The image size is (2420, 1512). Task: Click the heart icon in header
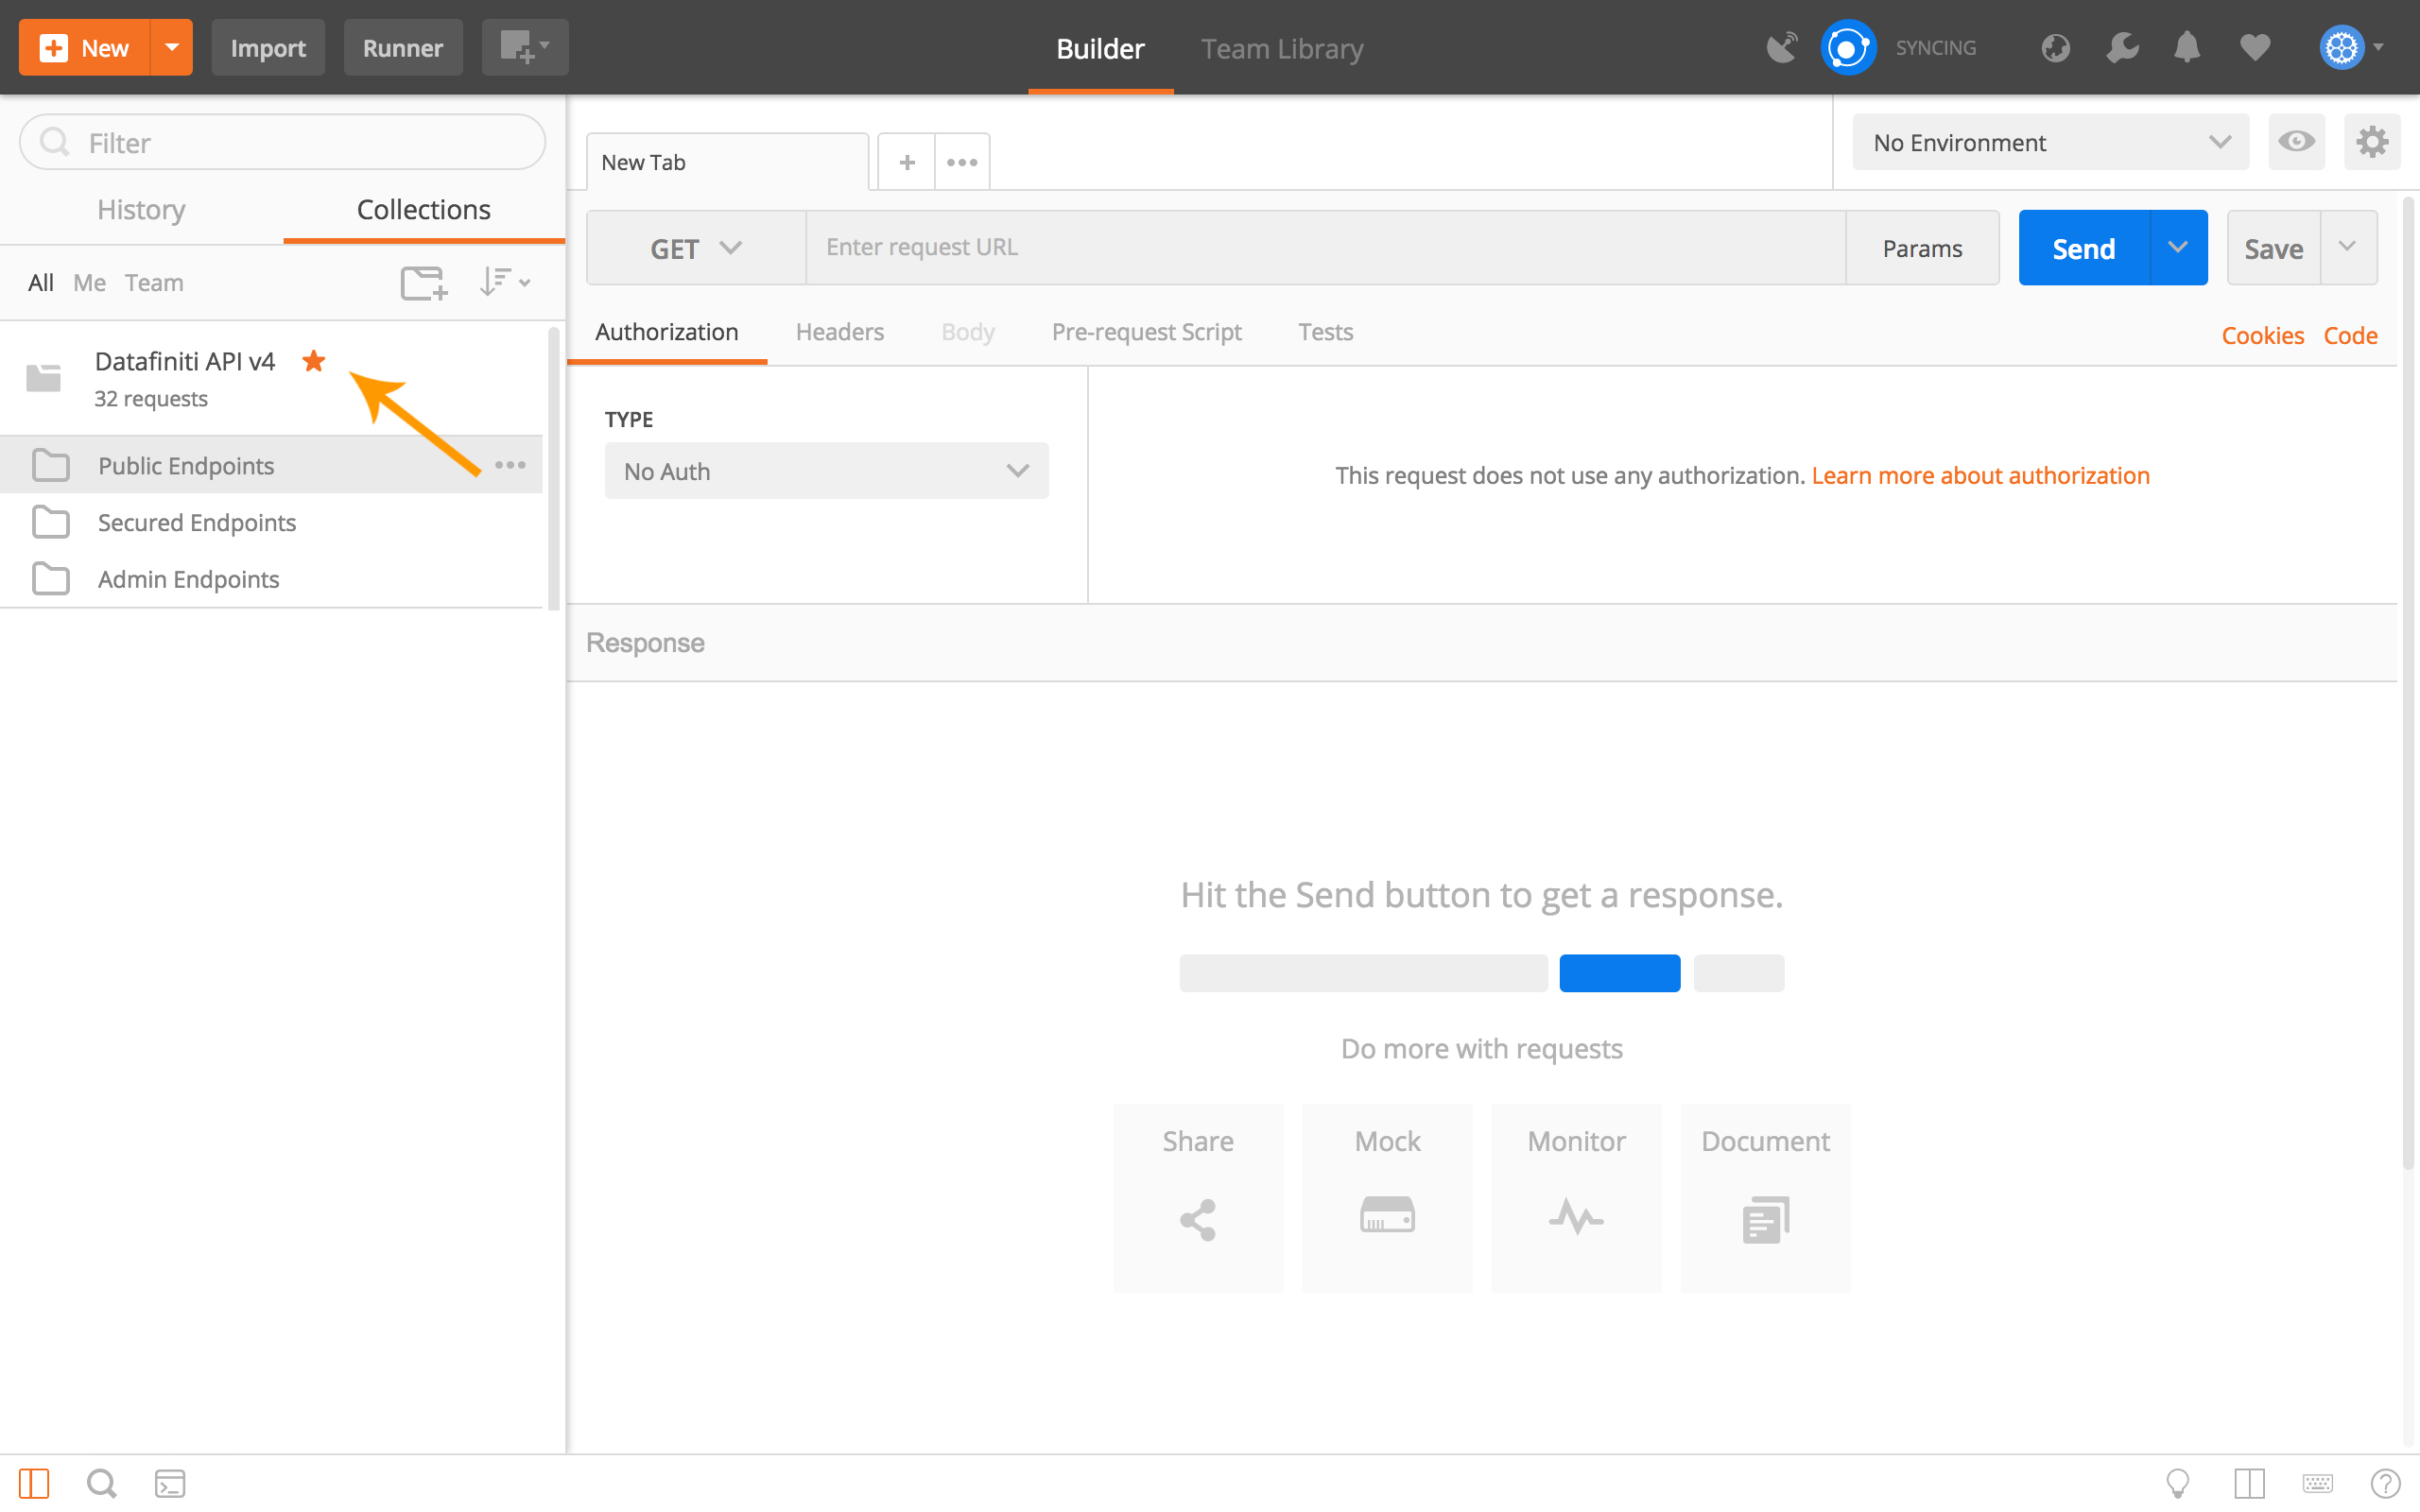[2255, 47]
